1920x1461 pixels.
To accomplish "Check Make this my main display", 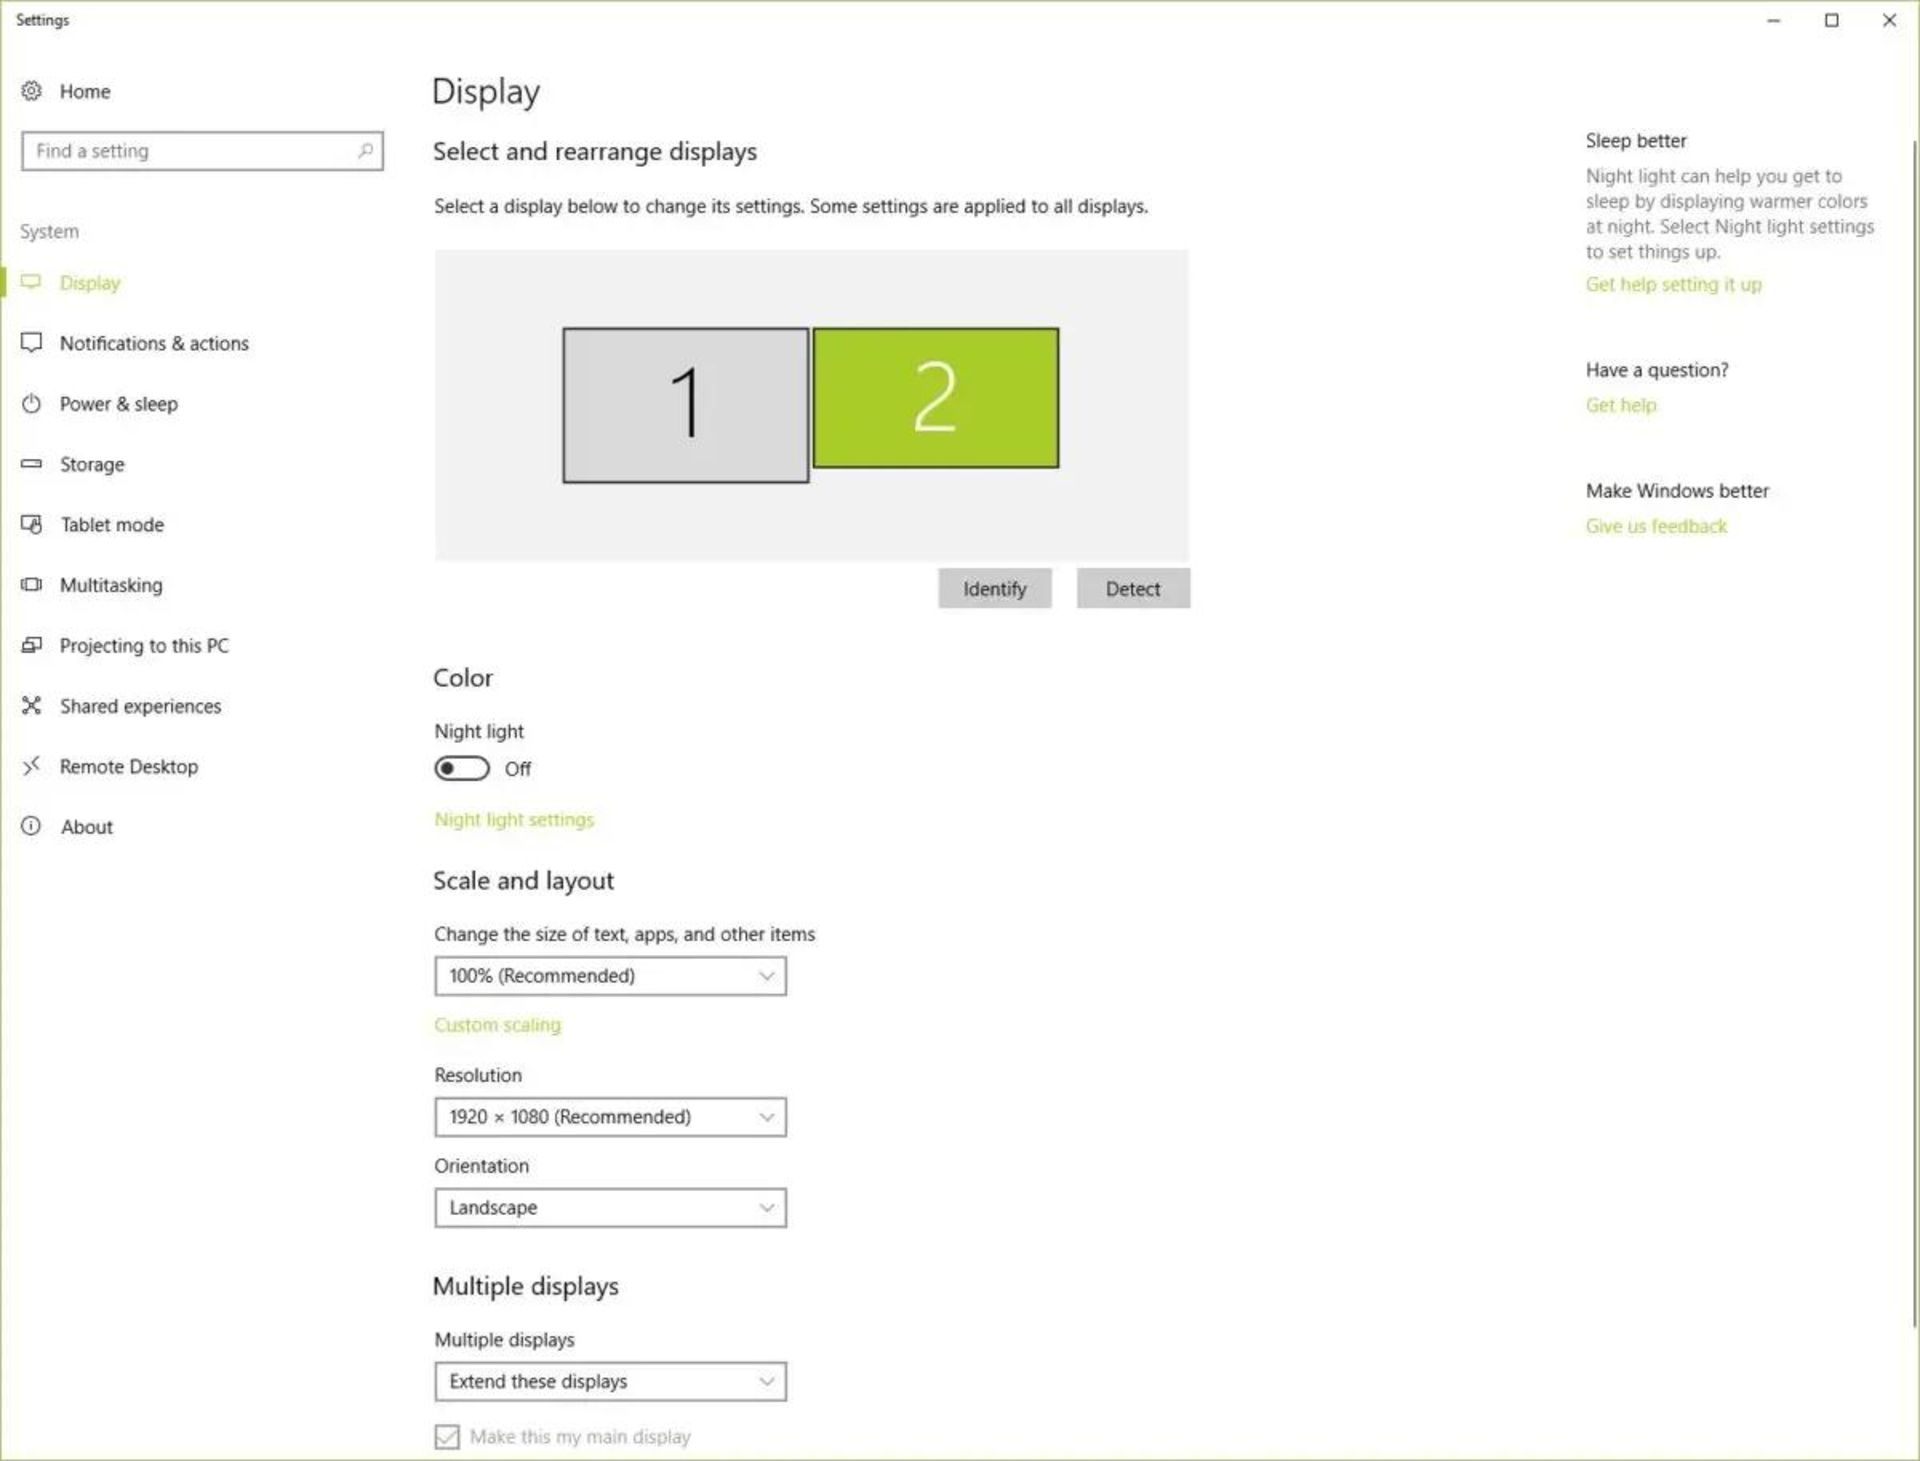I will coord(447,1437).
